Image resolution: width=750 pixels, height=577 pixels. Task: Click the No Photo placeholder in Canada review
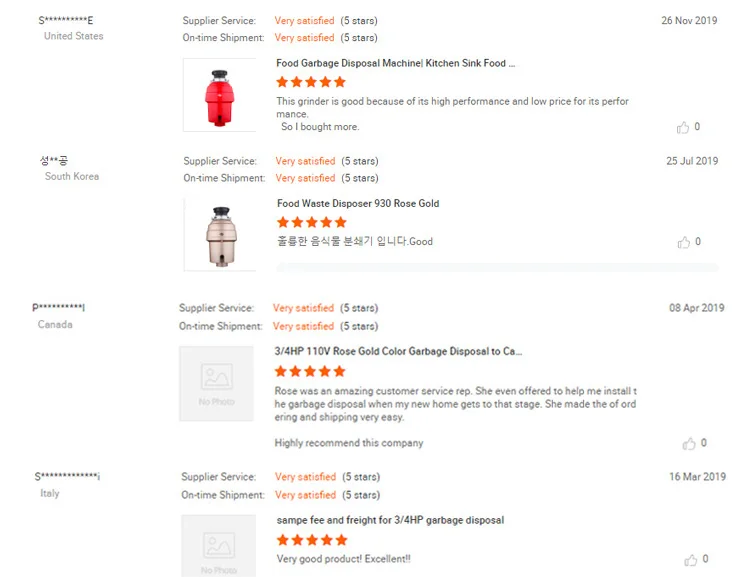[x=216, y=383]
